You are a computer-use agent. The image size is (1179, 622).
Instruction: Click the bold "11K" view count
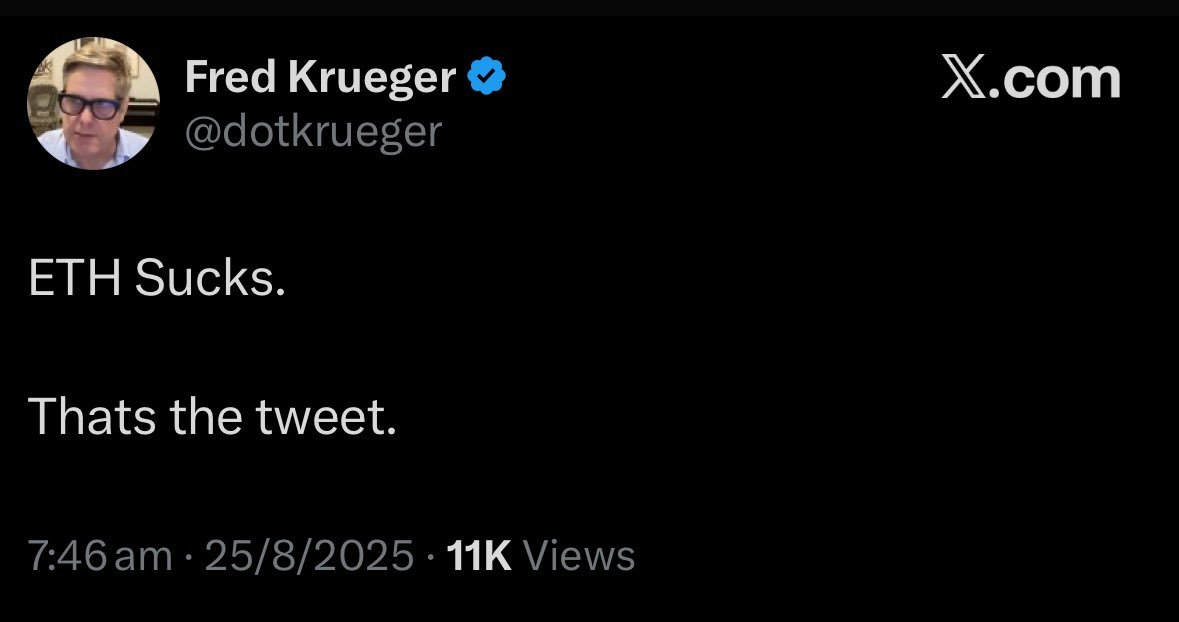click(x=481, y=555)
